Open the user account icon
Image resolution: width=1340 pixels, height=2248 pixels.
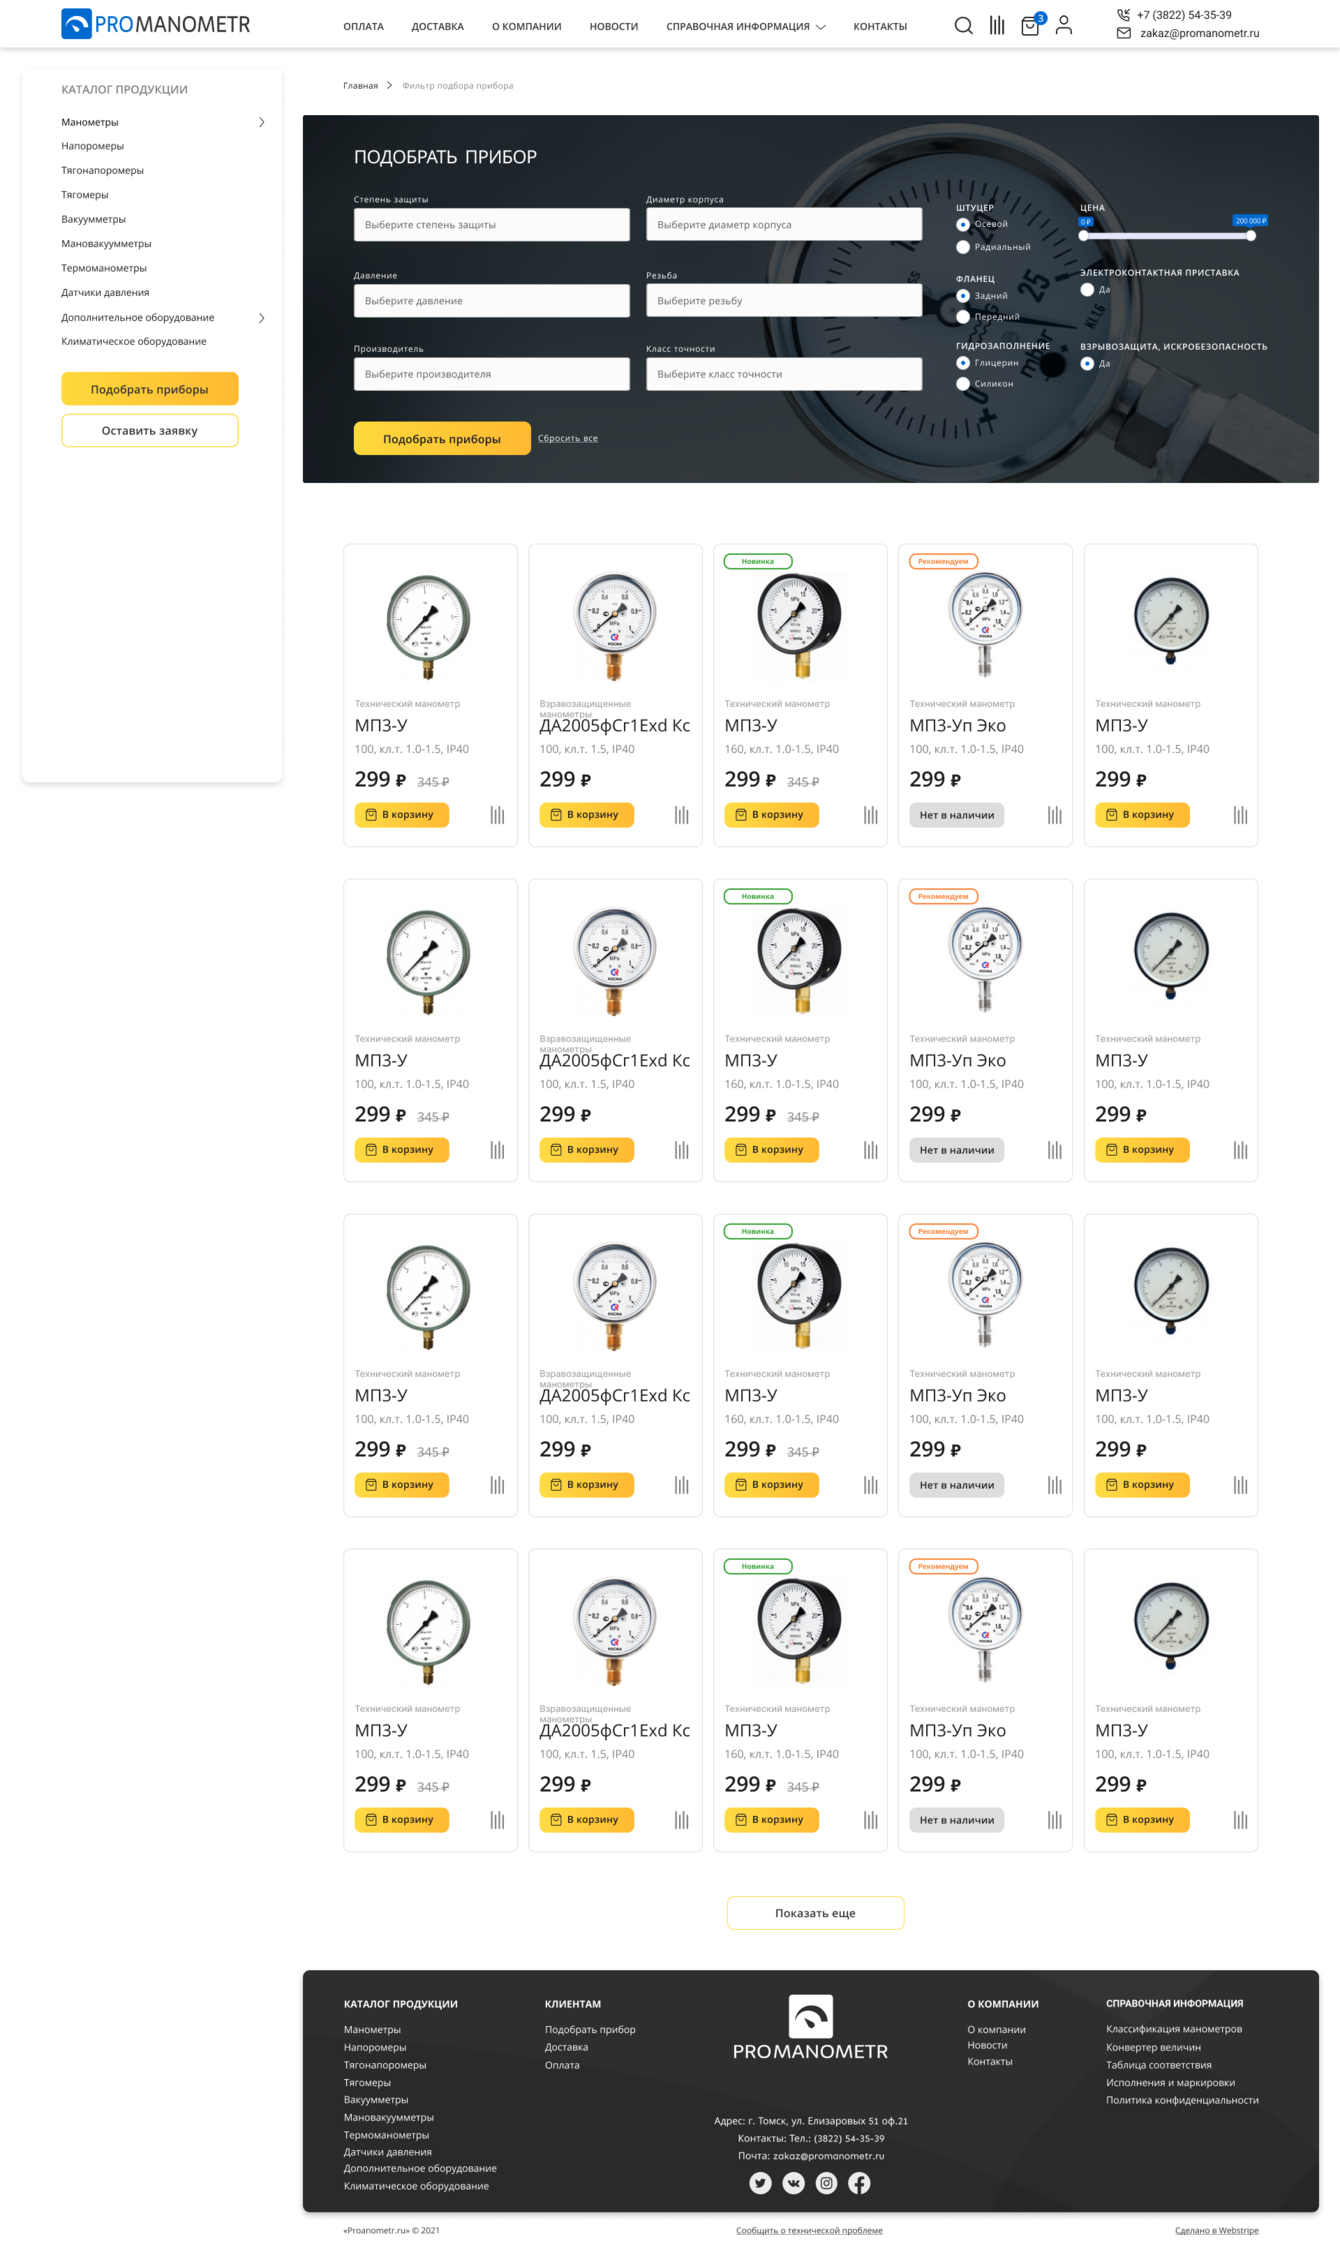tap(1064, 25)
